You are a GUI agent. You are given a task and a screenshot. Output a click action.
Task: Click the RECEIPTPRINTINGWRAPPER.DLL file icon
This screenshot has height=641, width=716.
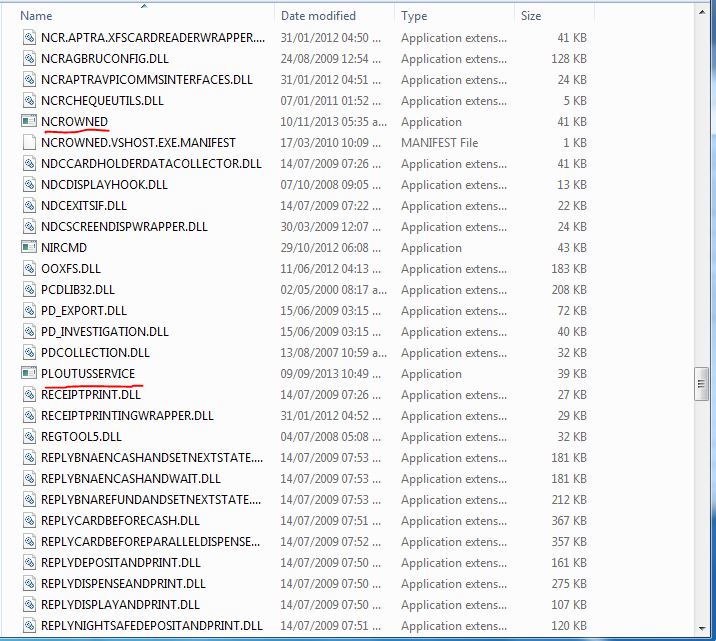pos(29,415)
